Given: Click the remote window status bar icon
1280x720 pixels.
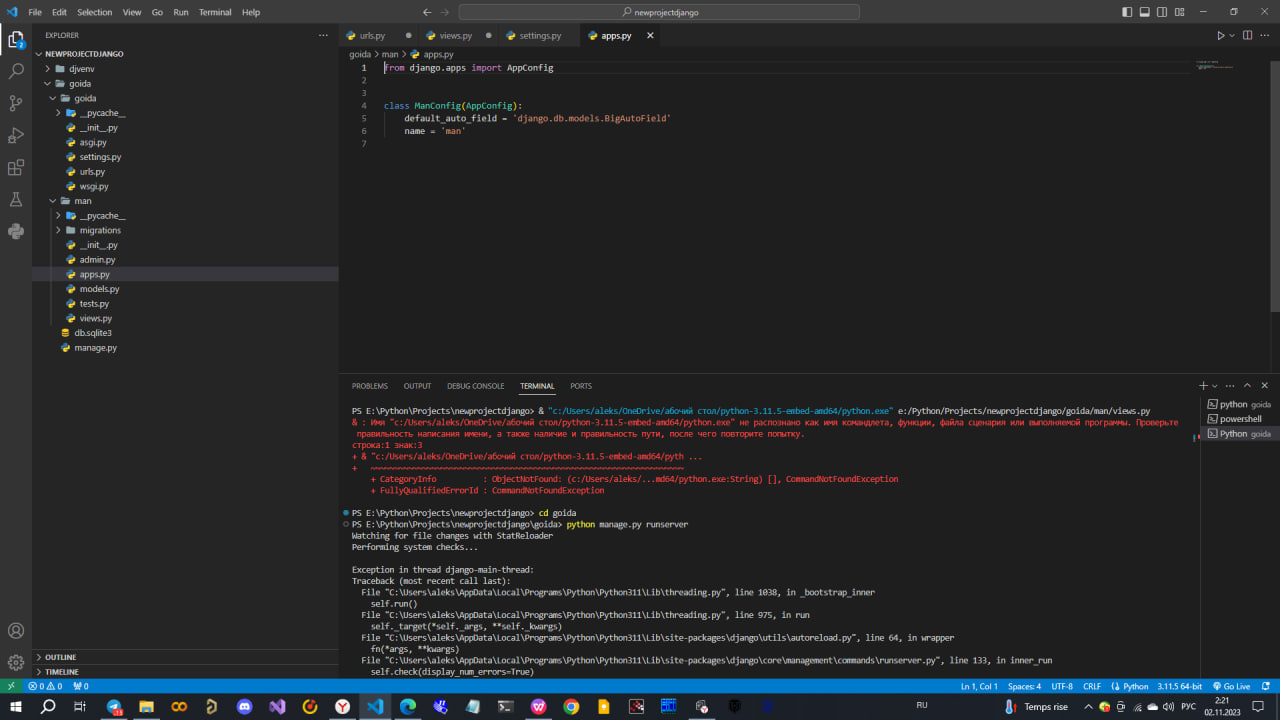Looking at the screenshot, I should tap(11, 687).
